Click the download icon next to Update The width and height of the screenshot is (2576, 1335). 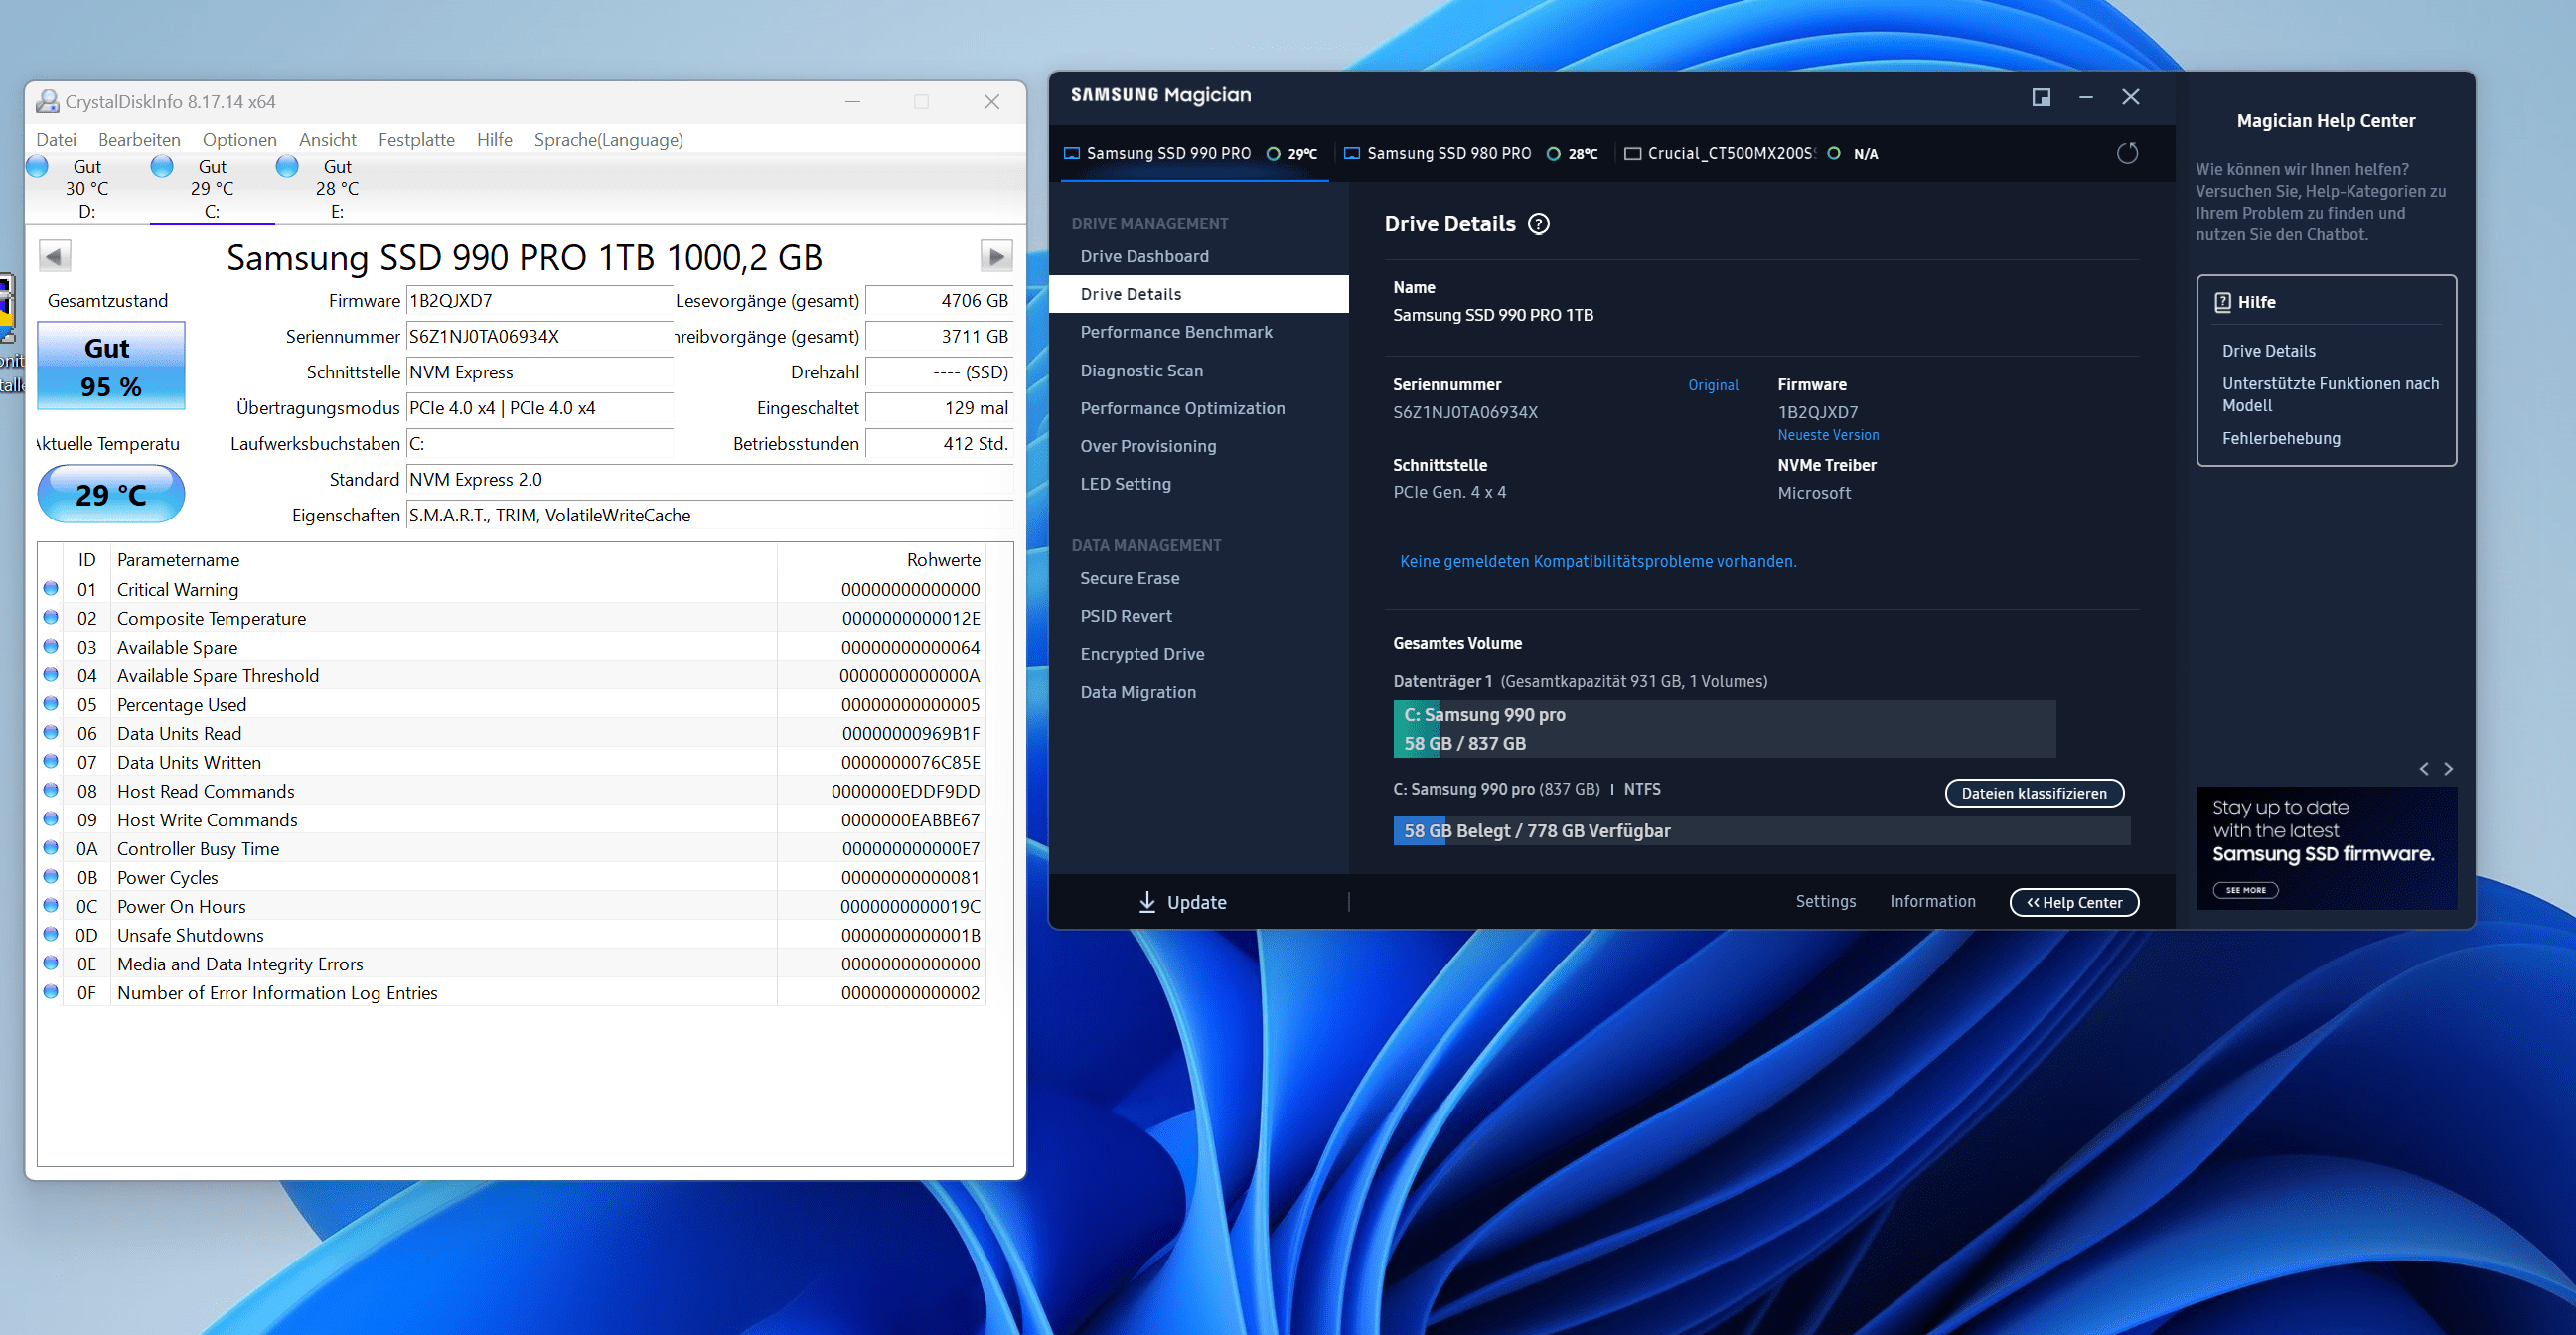tap(1147, 902)
